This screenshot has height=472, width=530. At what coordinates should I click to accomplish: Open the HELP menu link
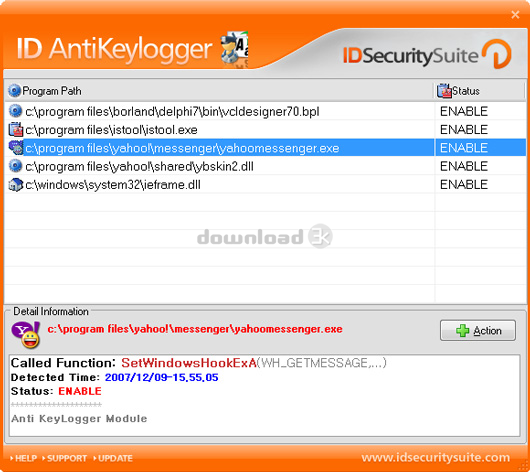pyautogui.click(x=23, y=458)
